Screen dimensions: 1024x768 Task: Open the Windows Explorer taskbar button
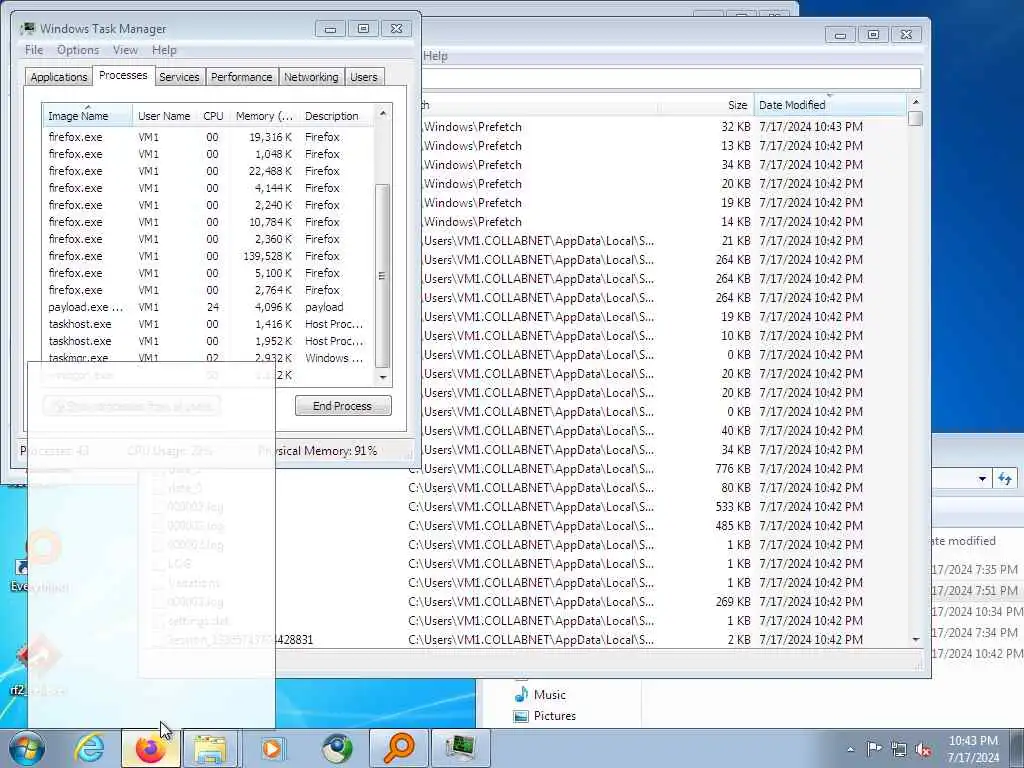point(210,748)
